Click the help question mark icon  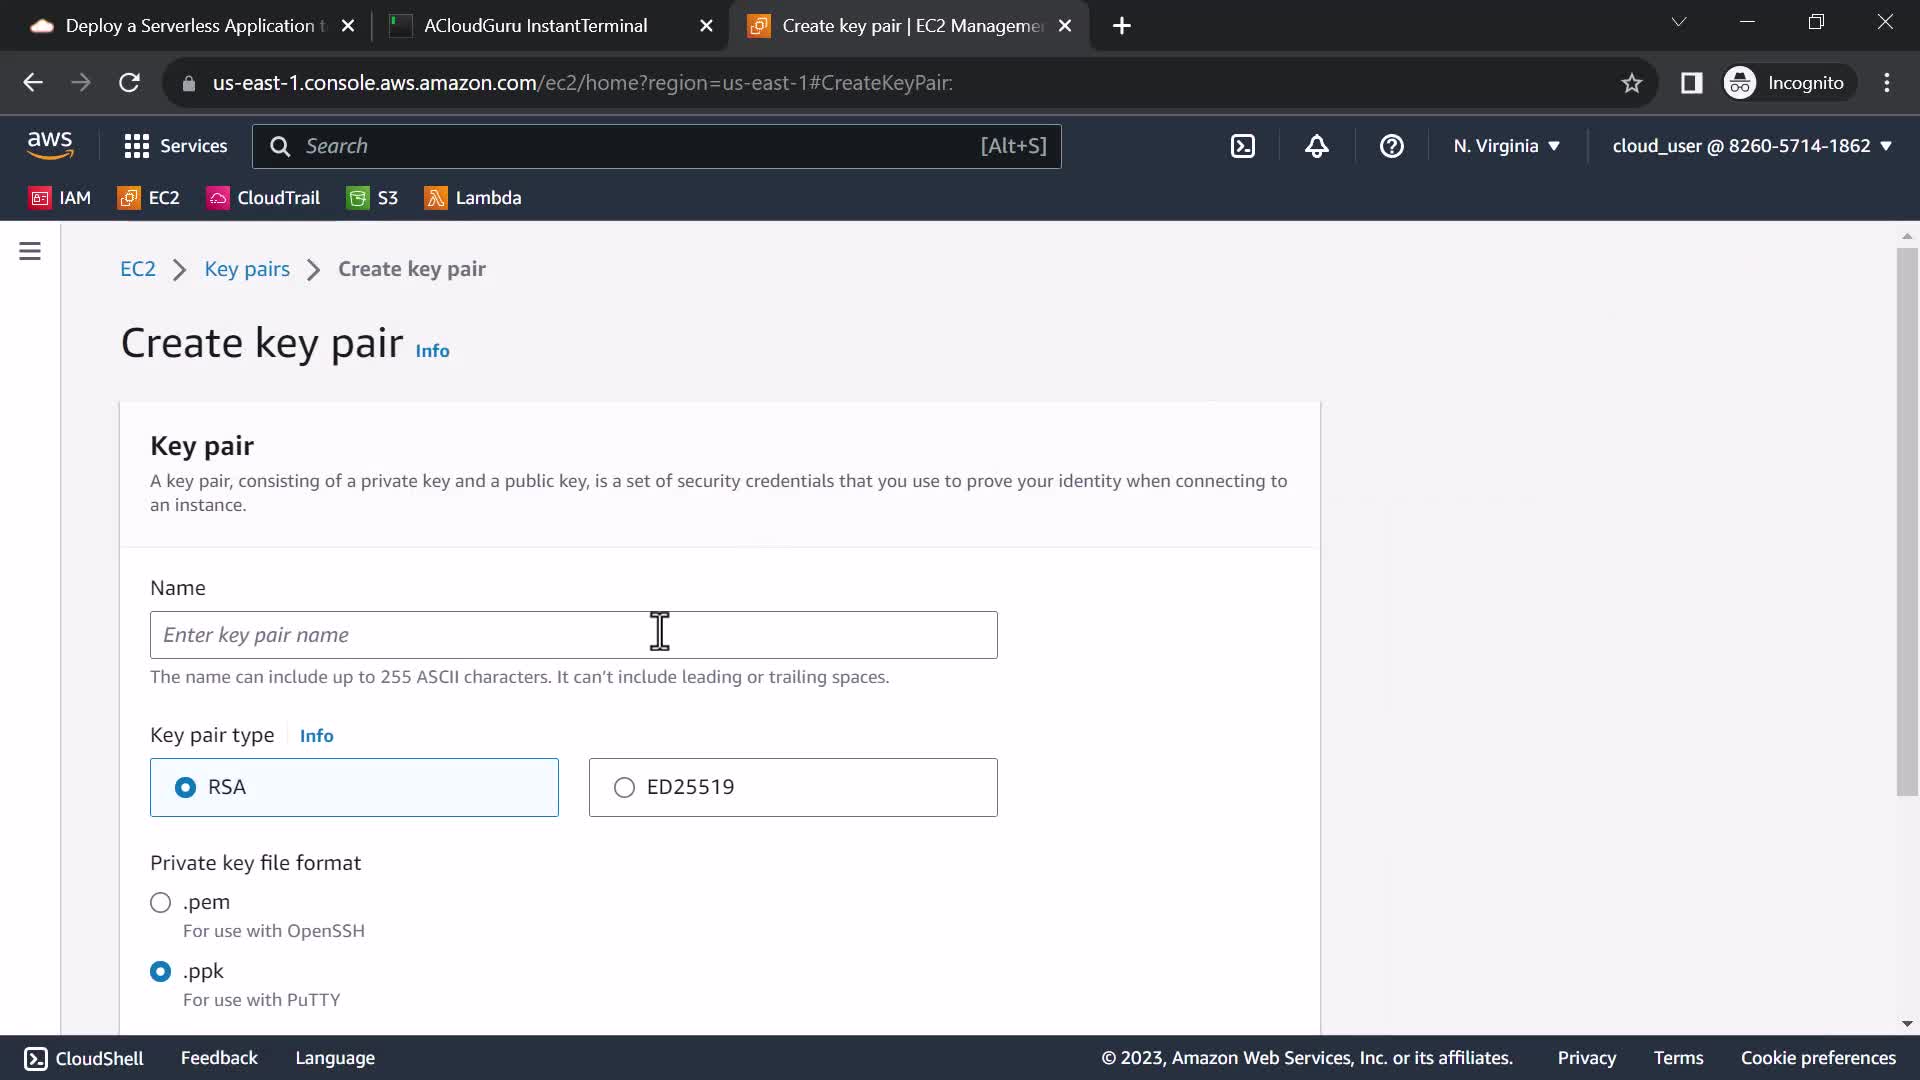click(1391, 146)
